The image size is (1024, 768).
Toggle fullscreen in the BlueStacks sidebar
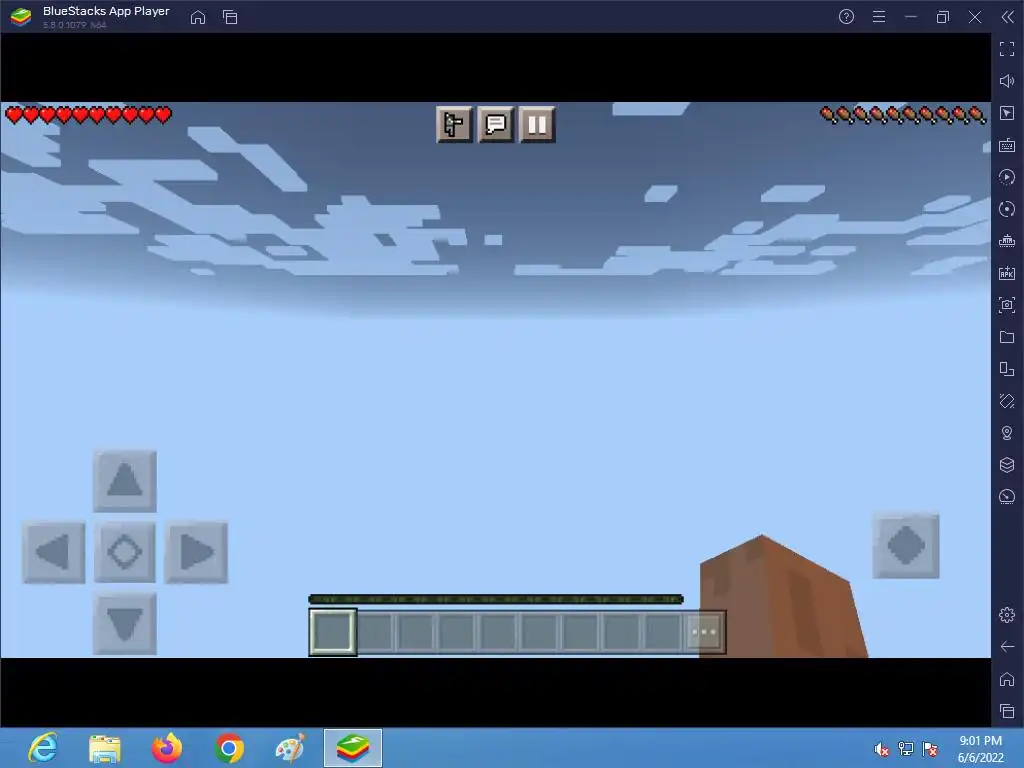pos(1007,49)
